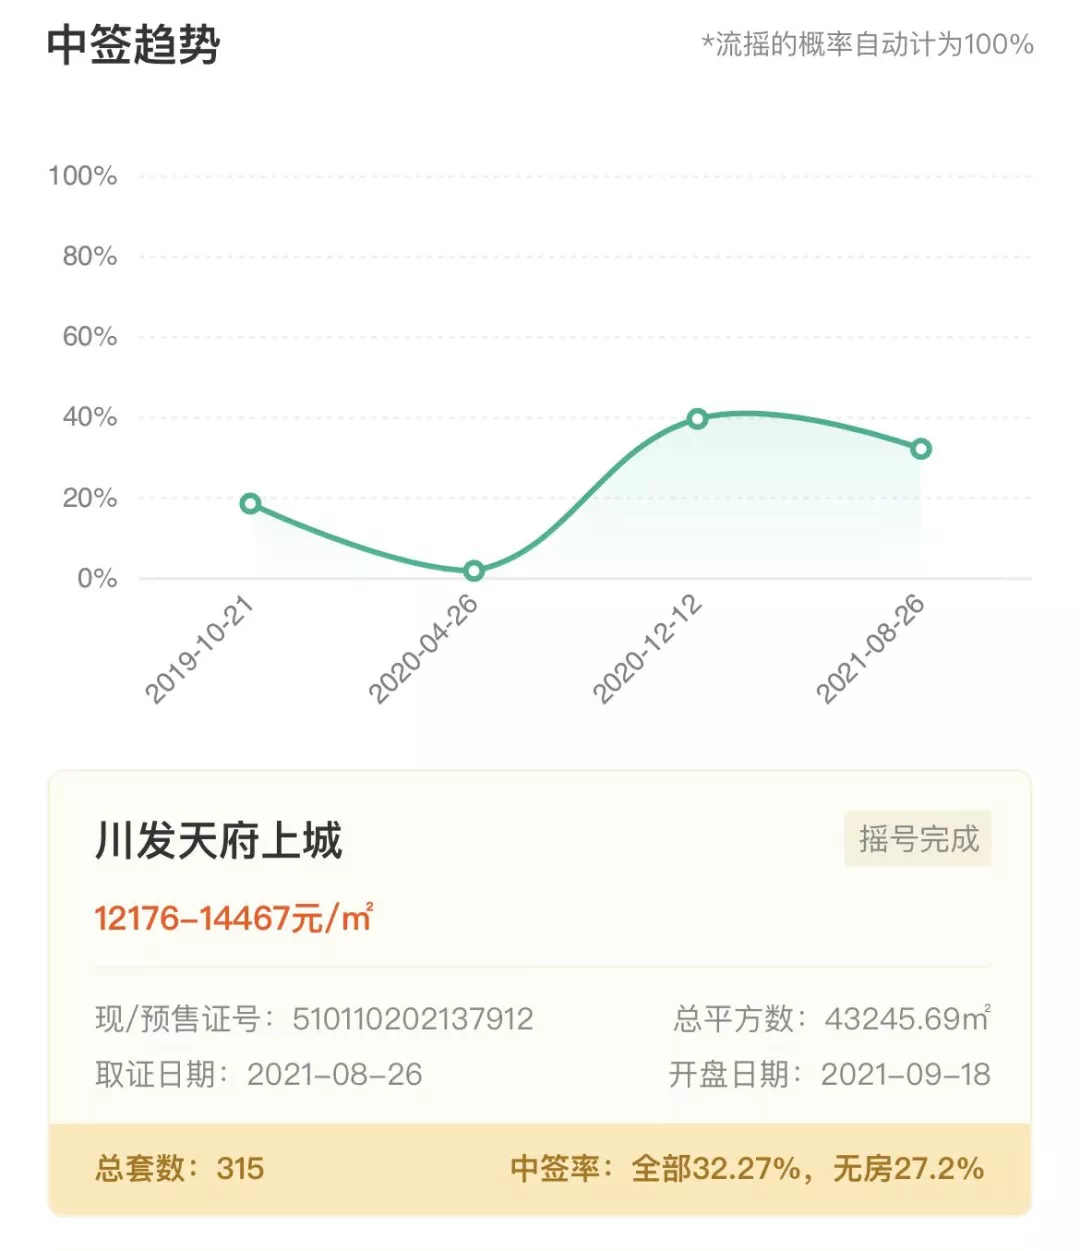Click the 2021-08-26 axis date label
Viewport: 1080px width, 1251px height.
[870, 650]
